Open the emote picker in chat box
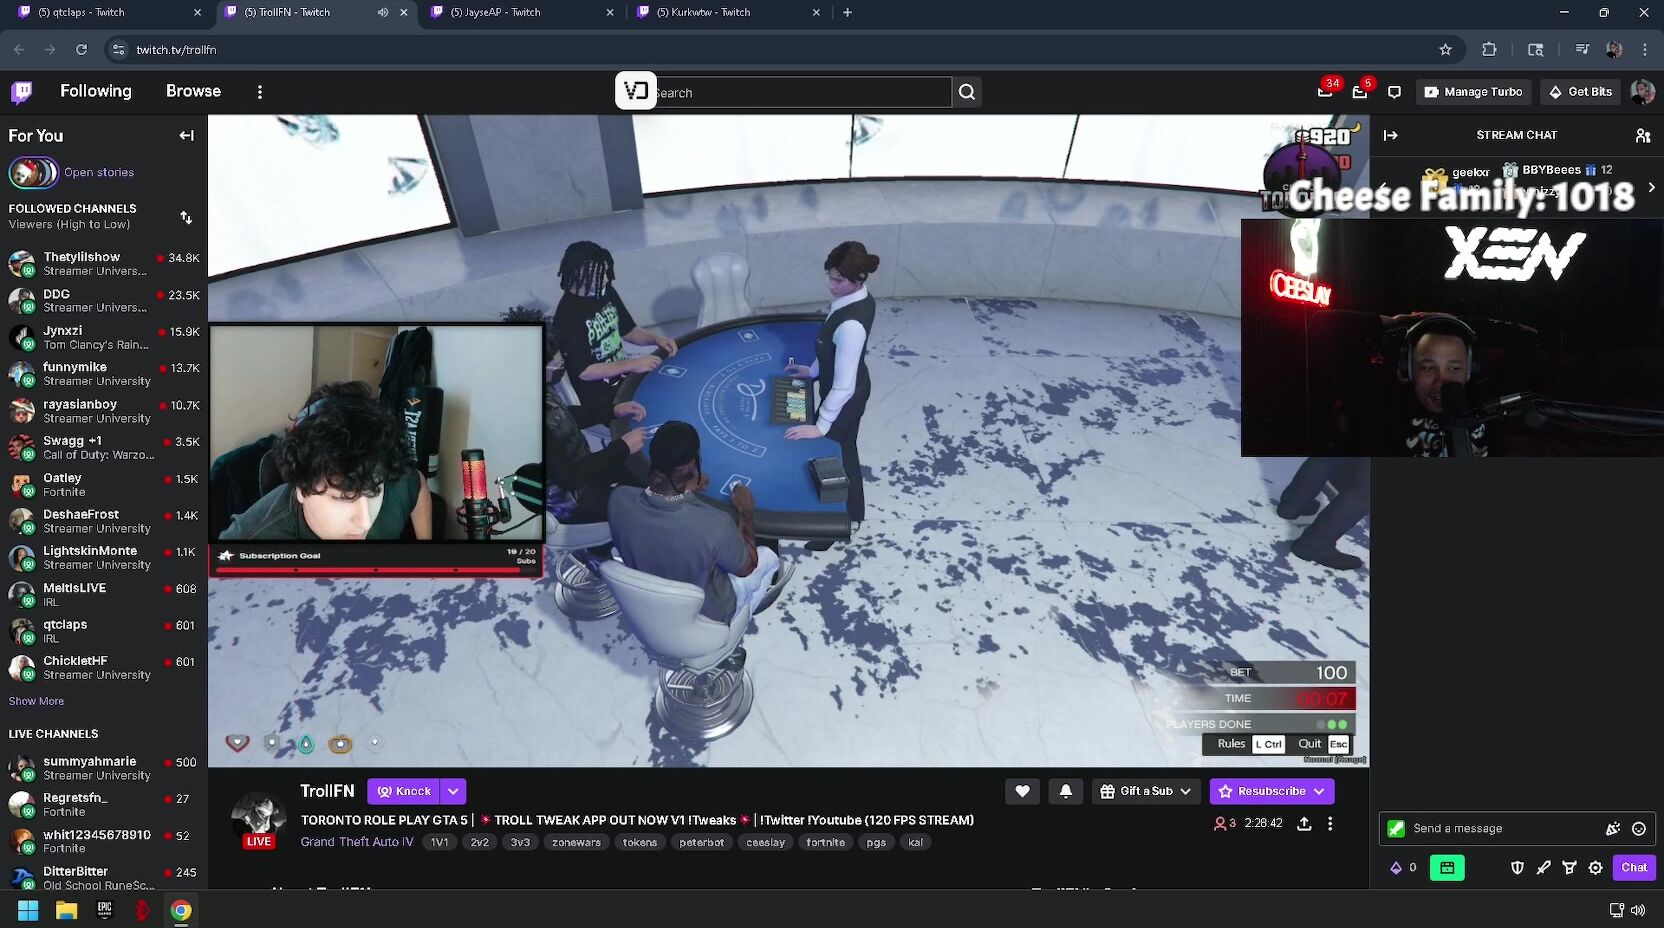 pos(1639,828)
